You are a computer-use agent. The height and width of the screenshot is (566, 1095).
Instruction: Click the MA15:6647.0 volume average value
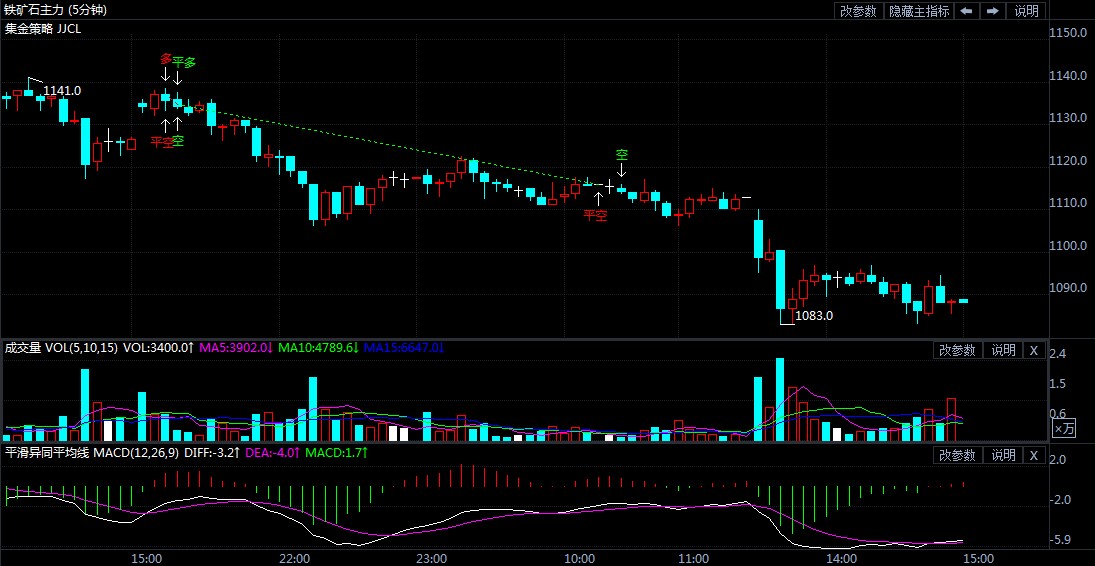[x=404, y=347]
